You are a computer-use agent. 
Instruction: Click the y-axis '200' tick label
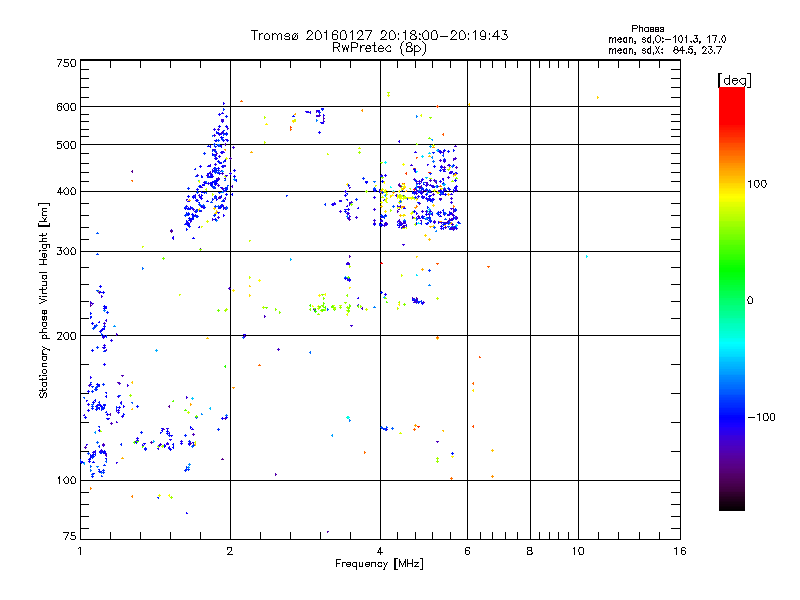click(66, 336)
